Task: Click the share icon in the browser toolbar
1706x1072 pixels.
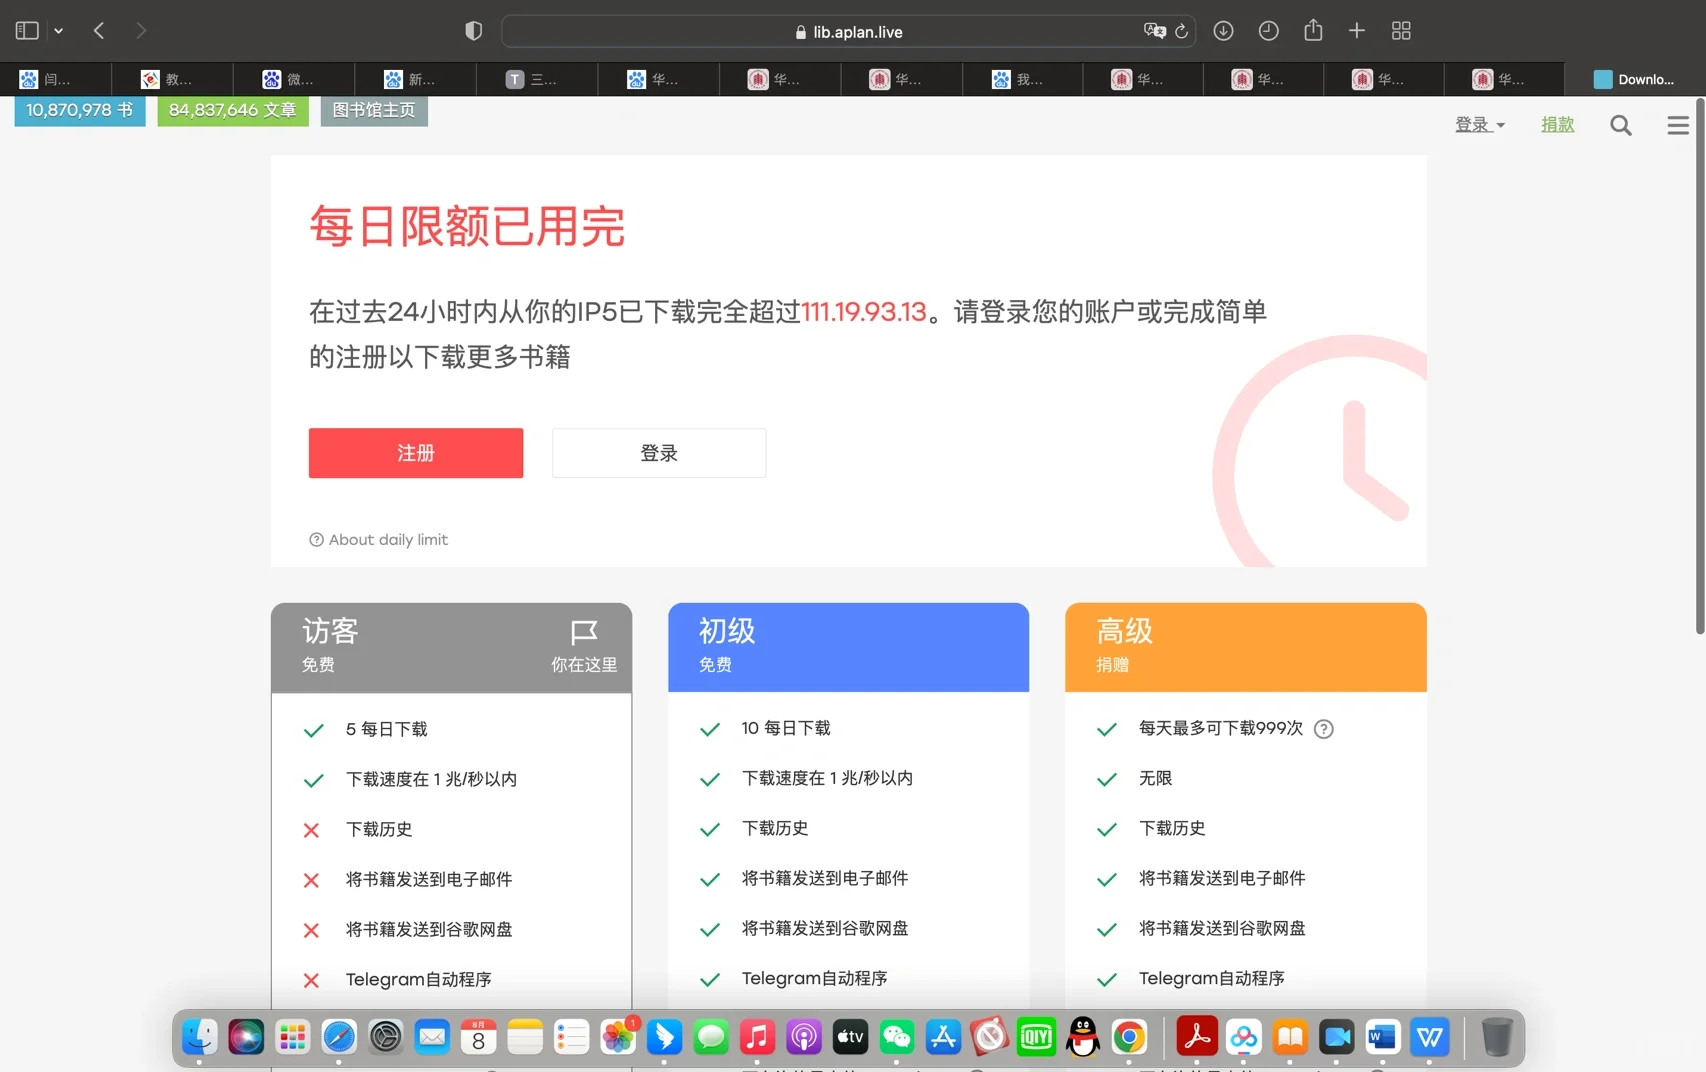Action: pyautogui.click(x=1312, y=30)
